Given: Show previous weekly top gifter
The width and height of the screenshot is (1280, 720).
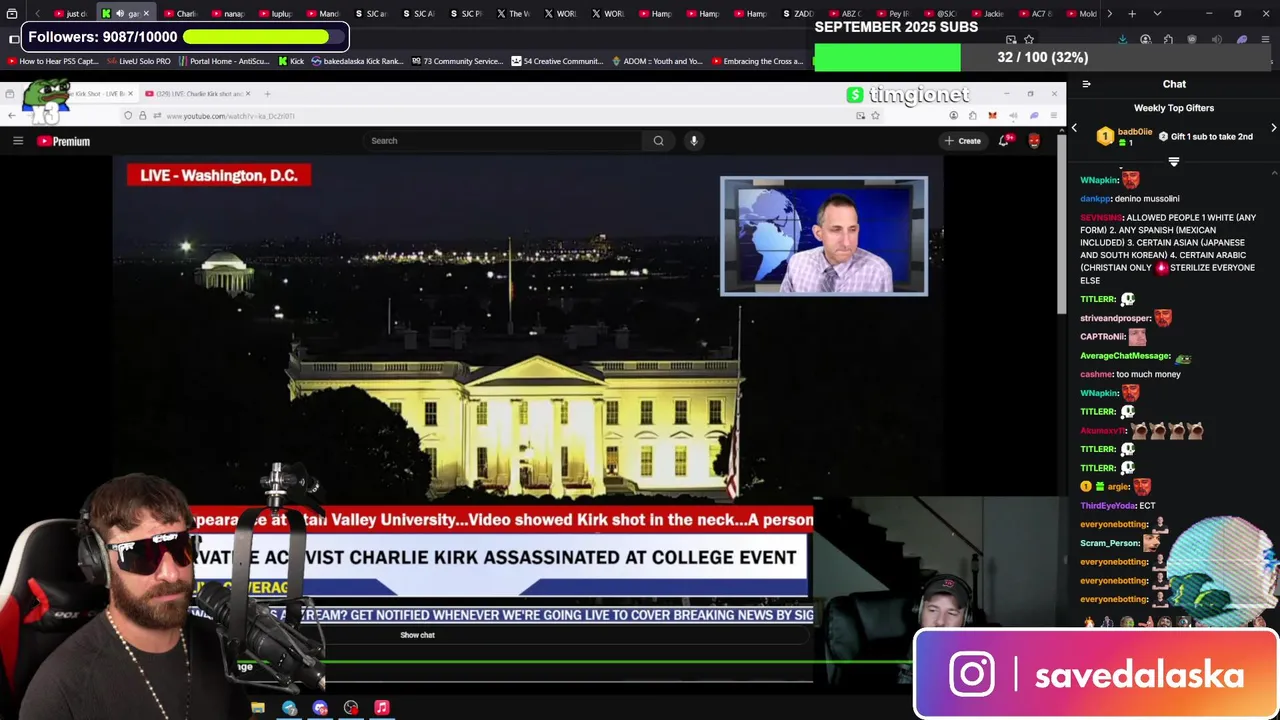Looking at the screenshot, I should point(1074,128).
